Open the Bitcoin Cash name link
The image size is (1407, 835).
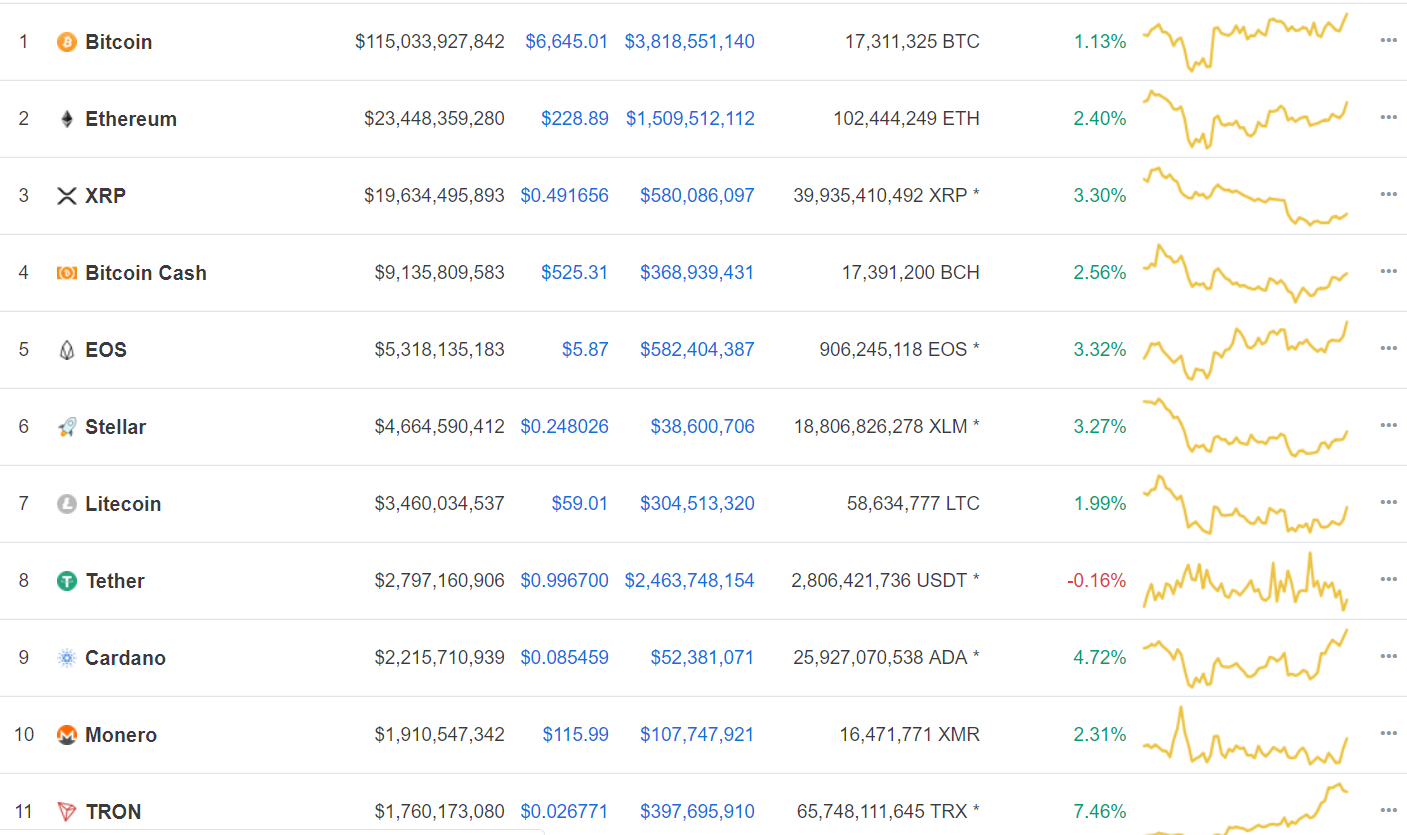tap(146, 273)
